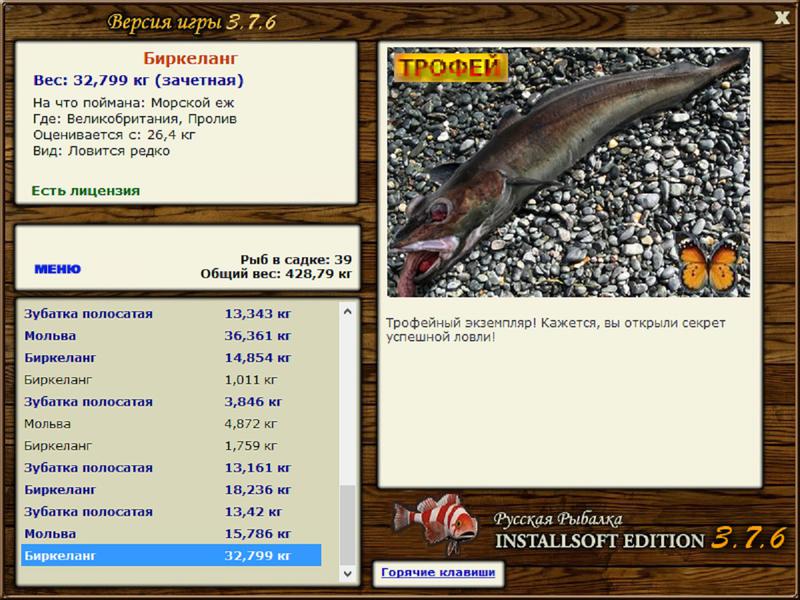Click the ТРОФЕЙ badge on fish photo
Screen dimensions: 800x600
coord(451,67)
